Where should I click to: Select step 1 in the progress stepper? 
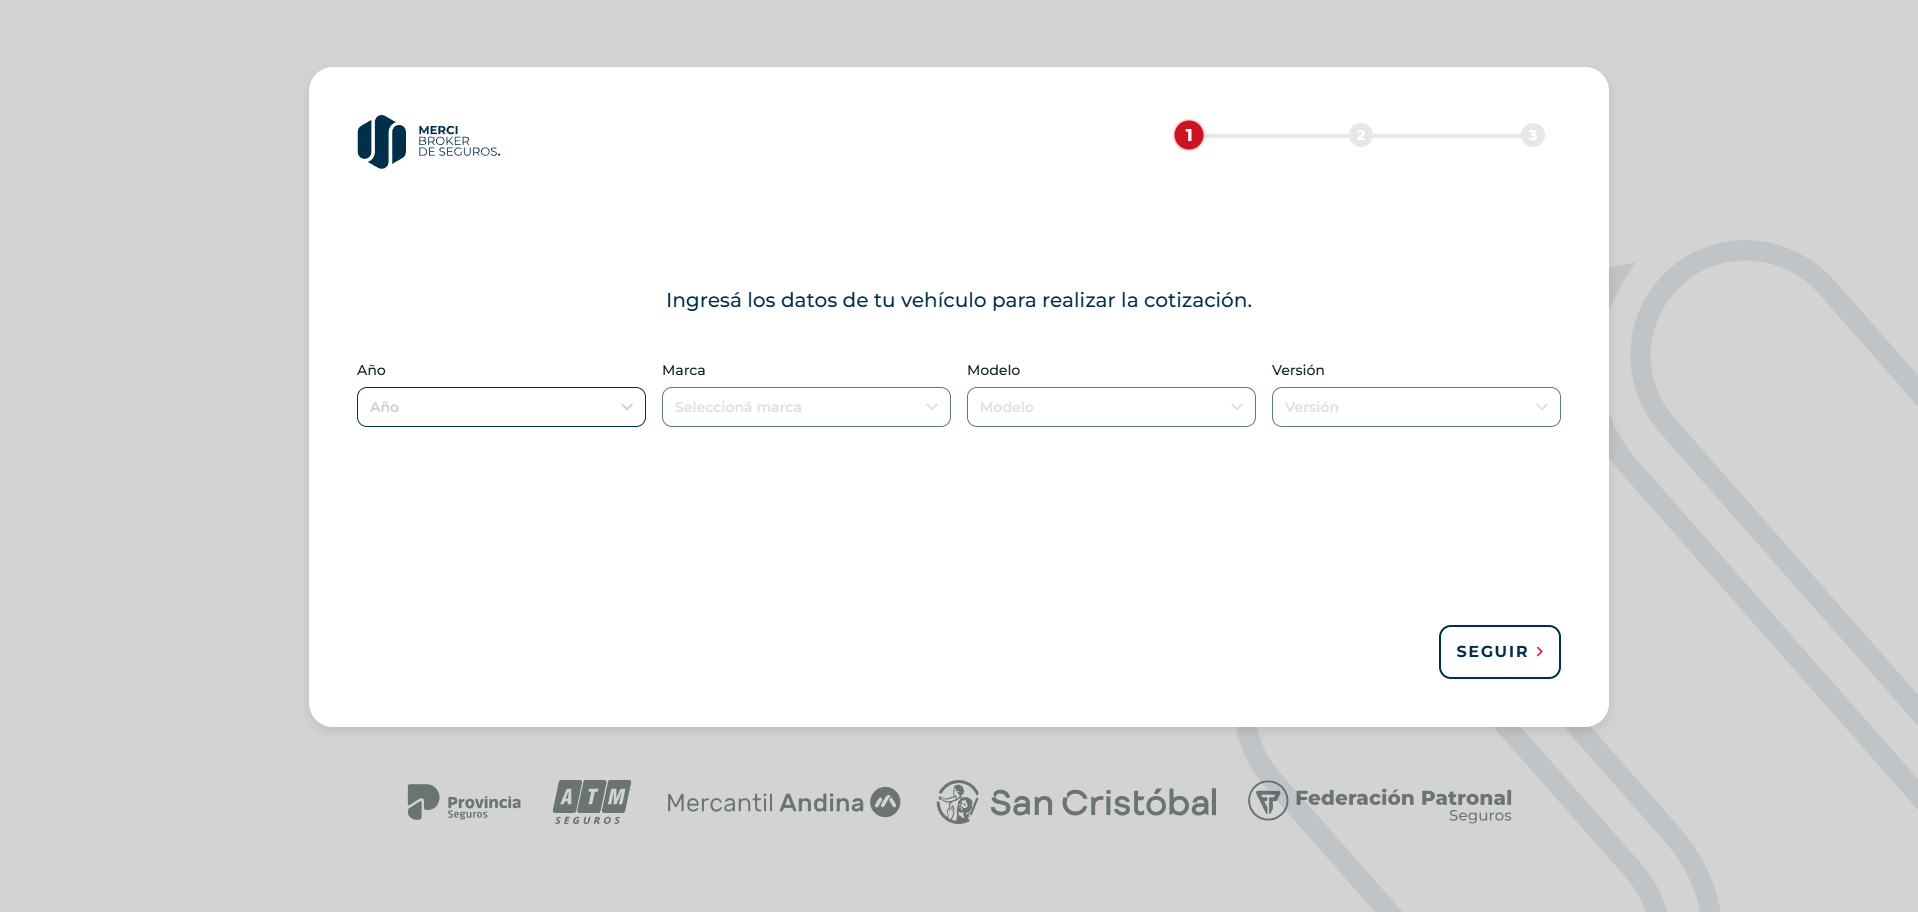click(1189, 135)
